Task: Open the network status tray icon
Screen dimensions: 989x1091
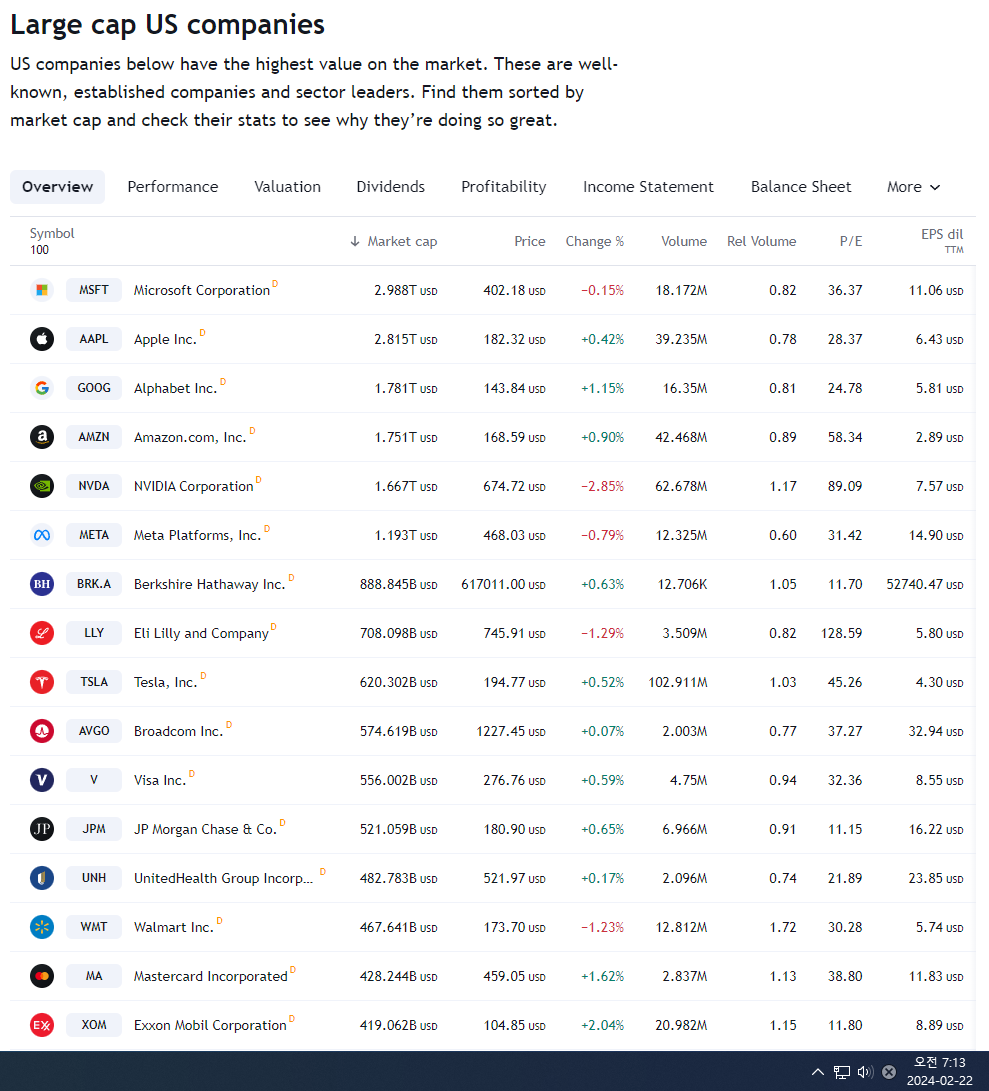Action: [x=841, y=1072]
